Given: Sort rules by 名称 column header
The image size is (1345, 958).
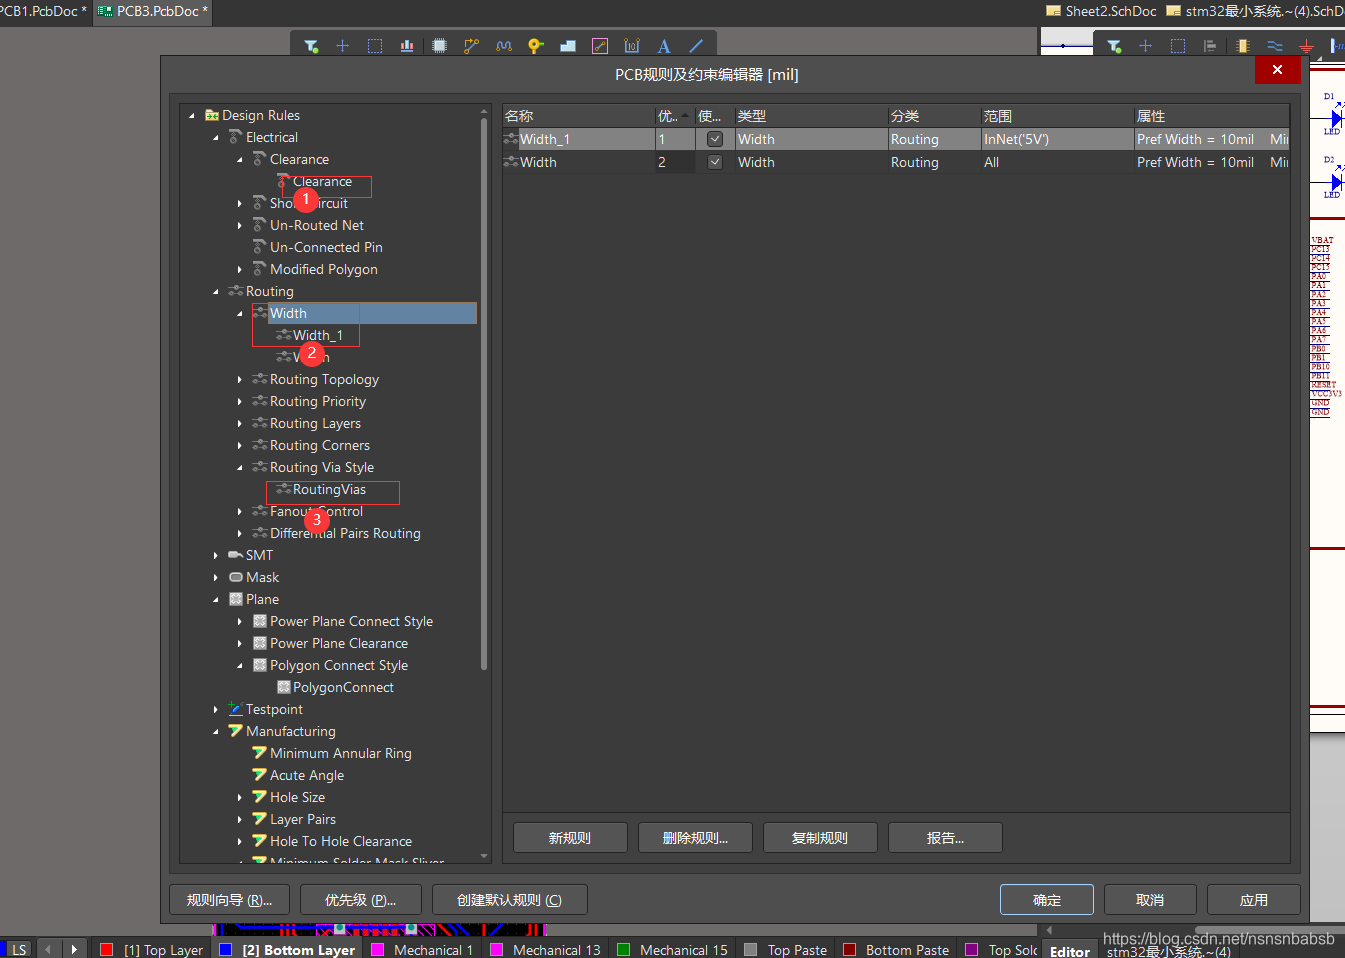Looking at the screenshot, I should [578, 116].
